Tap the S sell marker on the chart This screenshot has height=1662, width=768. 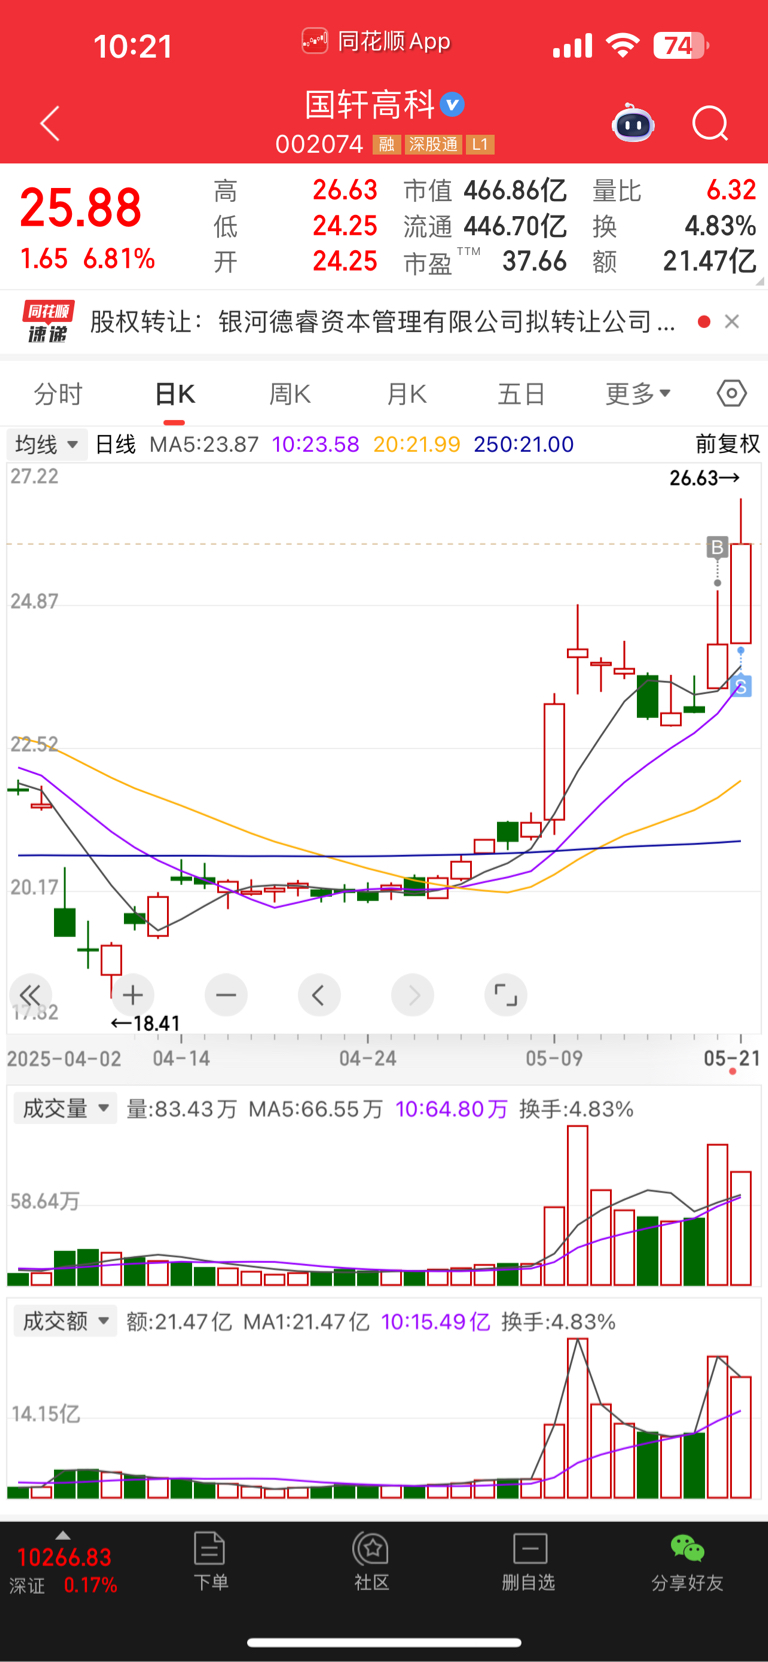tap(741, 687)
